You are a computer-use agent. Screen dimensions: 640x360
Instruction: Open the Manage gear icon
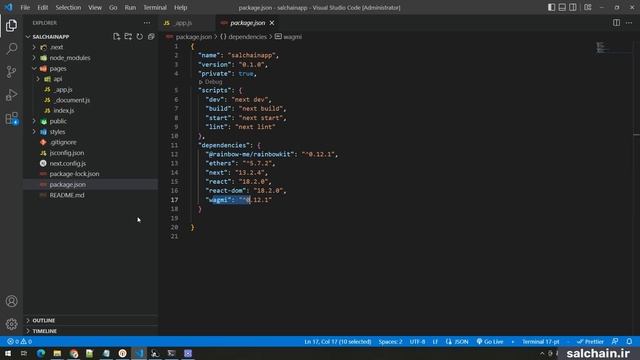click(11, 324)
